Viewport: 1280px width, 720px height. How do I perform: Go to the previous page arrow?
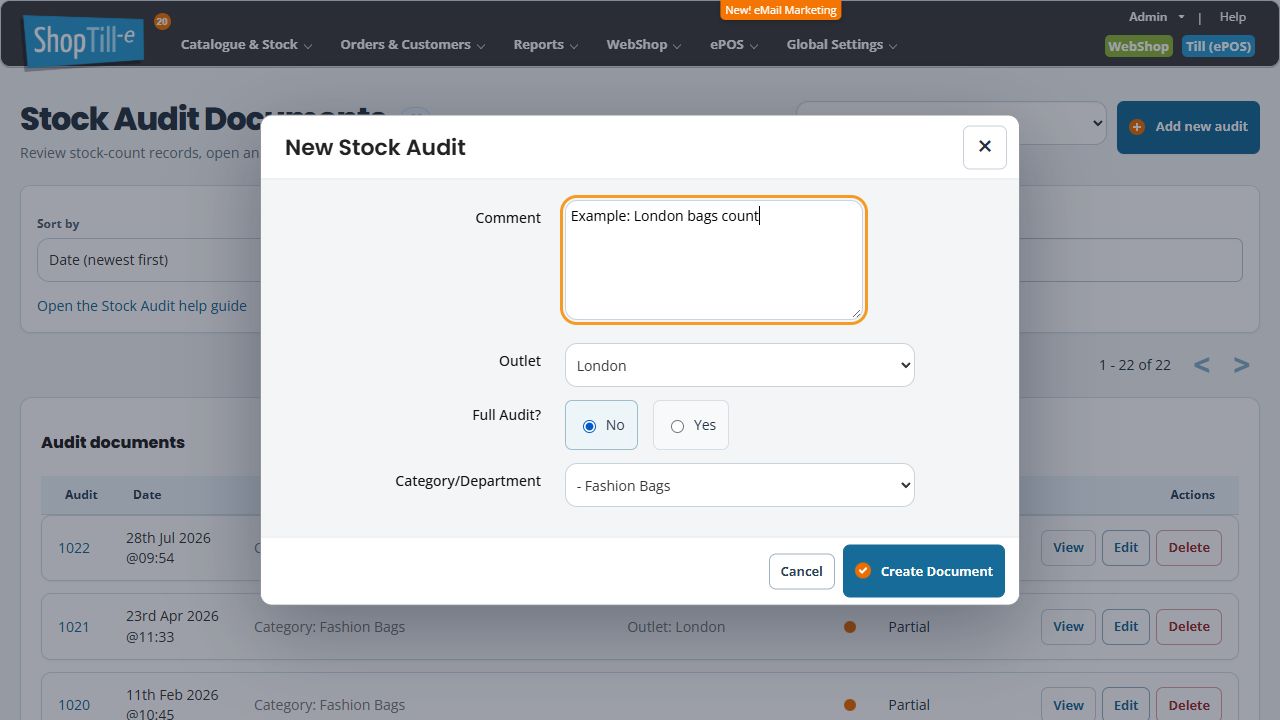click(x=1202, y=365)
